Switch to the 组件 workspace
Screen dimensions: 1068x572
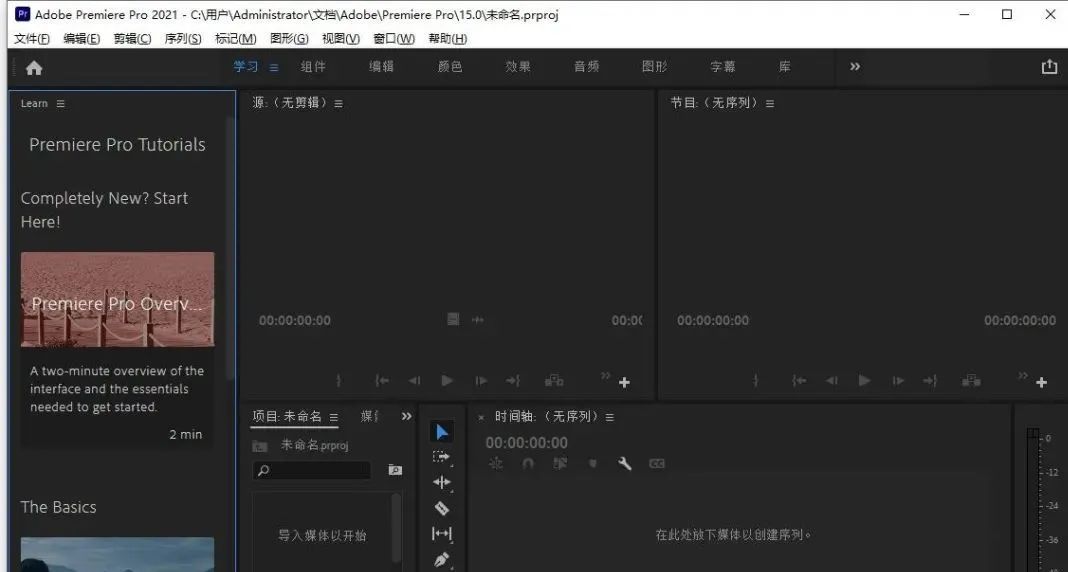point(313,67)
